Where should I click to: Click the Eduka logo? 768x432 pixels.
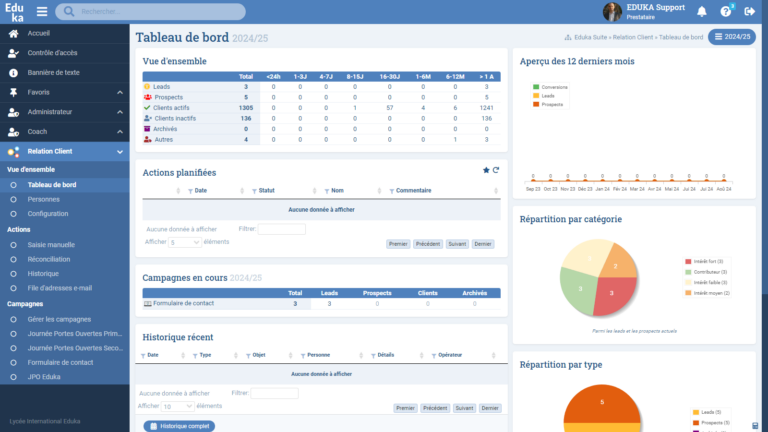click(14, 12)
